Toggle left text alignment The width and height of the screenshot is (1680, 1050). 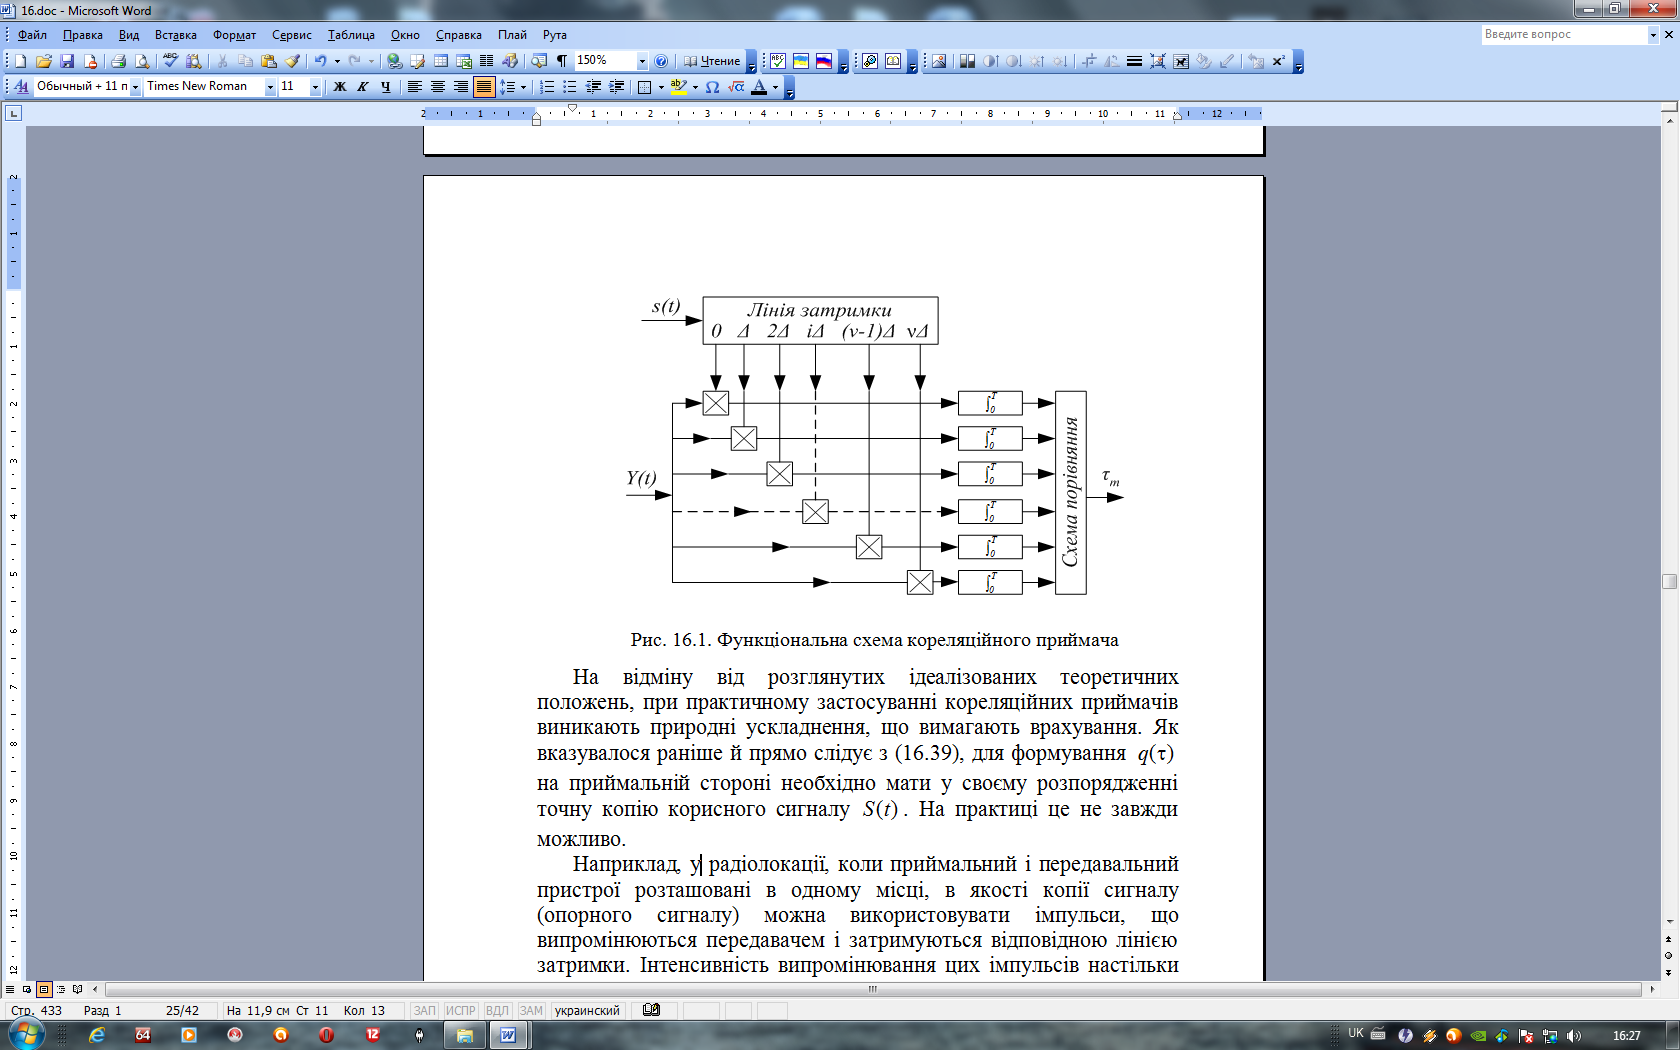(415, 87)
